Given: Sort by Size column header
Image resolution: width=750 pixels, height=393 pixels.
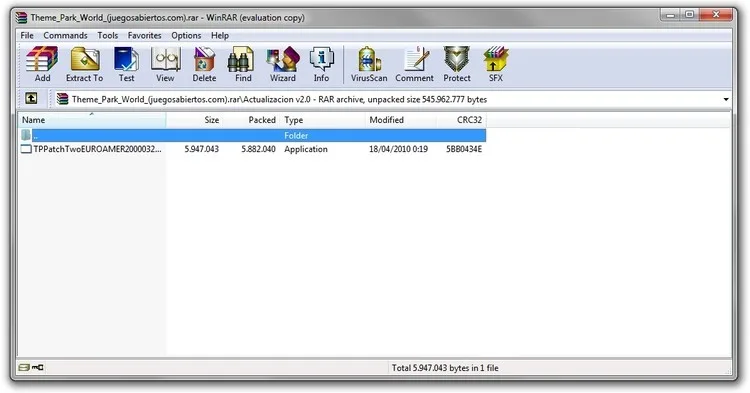Looking at the screenshot, I should [x=195, y=120].
